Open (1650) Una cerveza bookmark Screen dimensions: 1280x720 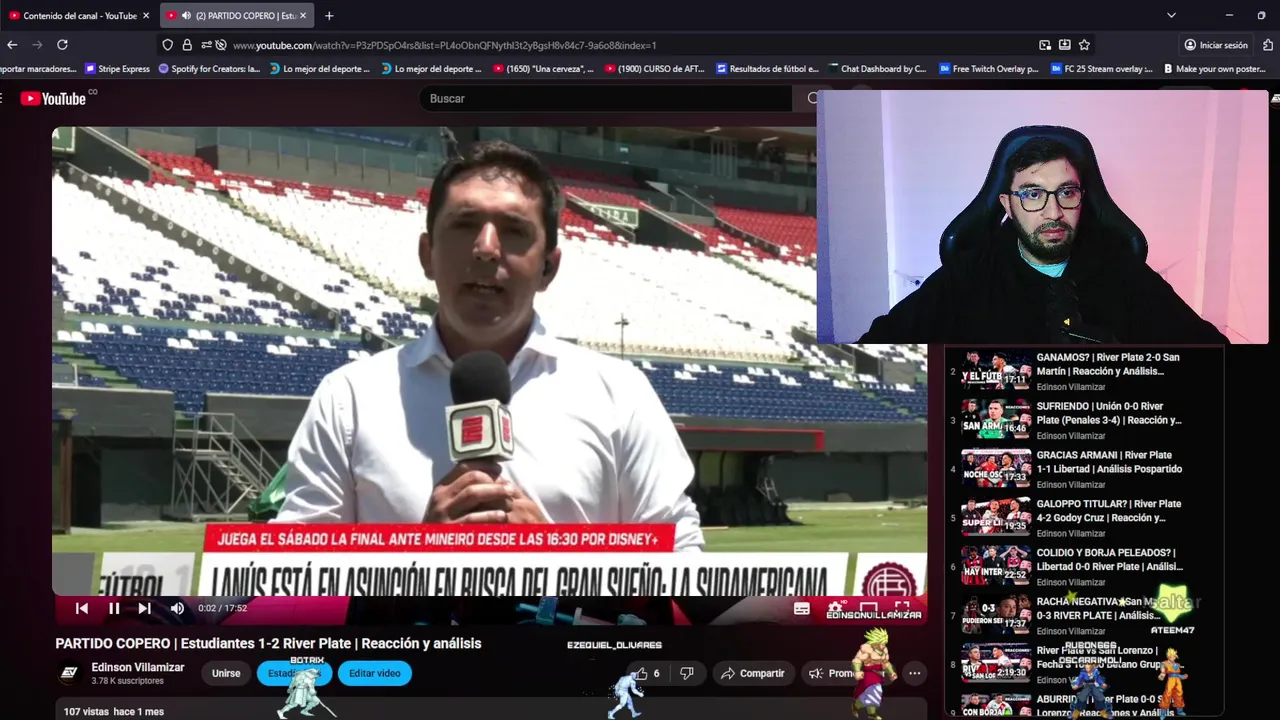543,69
